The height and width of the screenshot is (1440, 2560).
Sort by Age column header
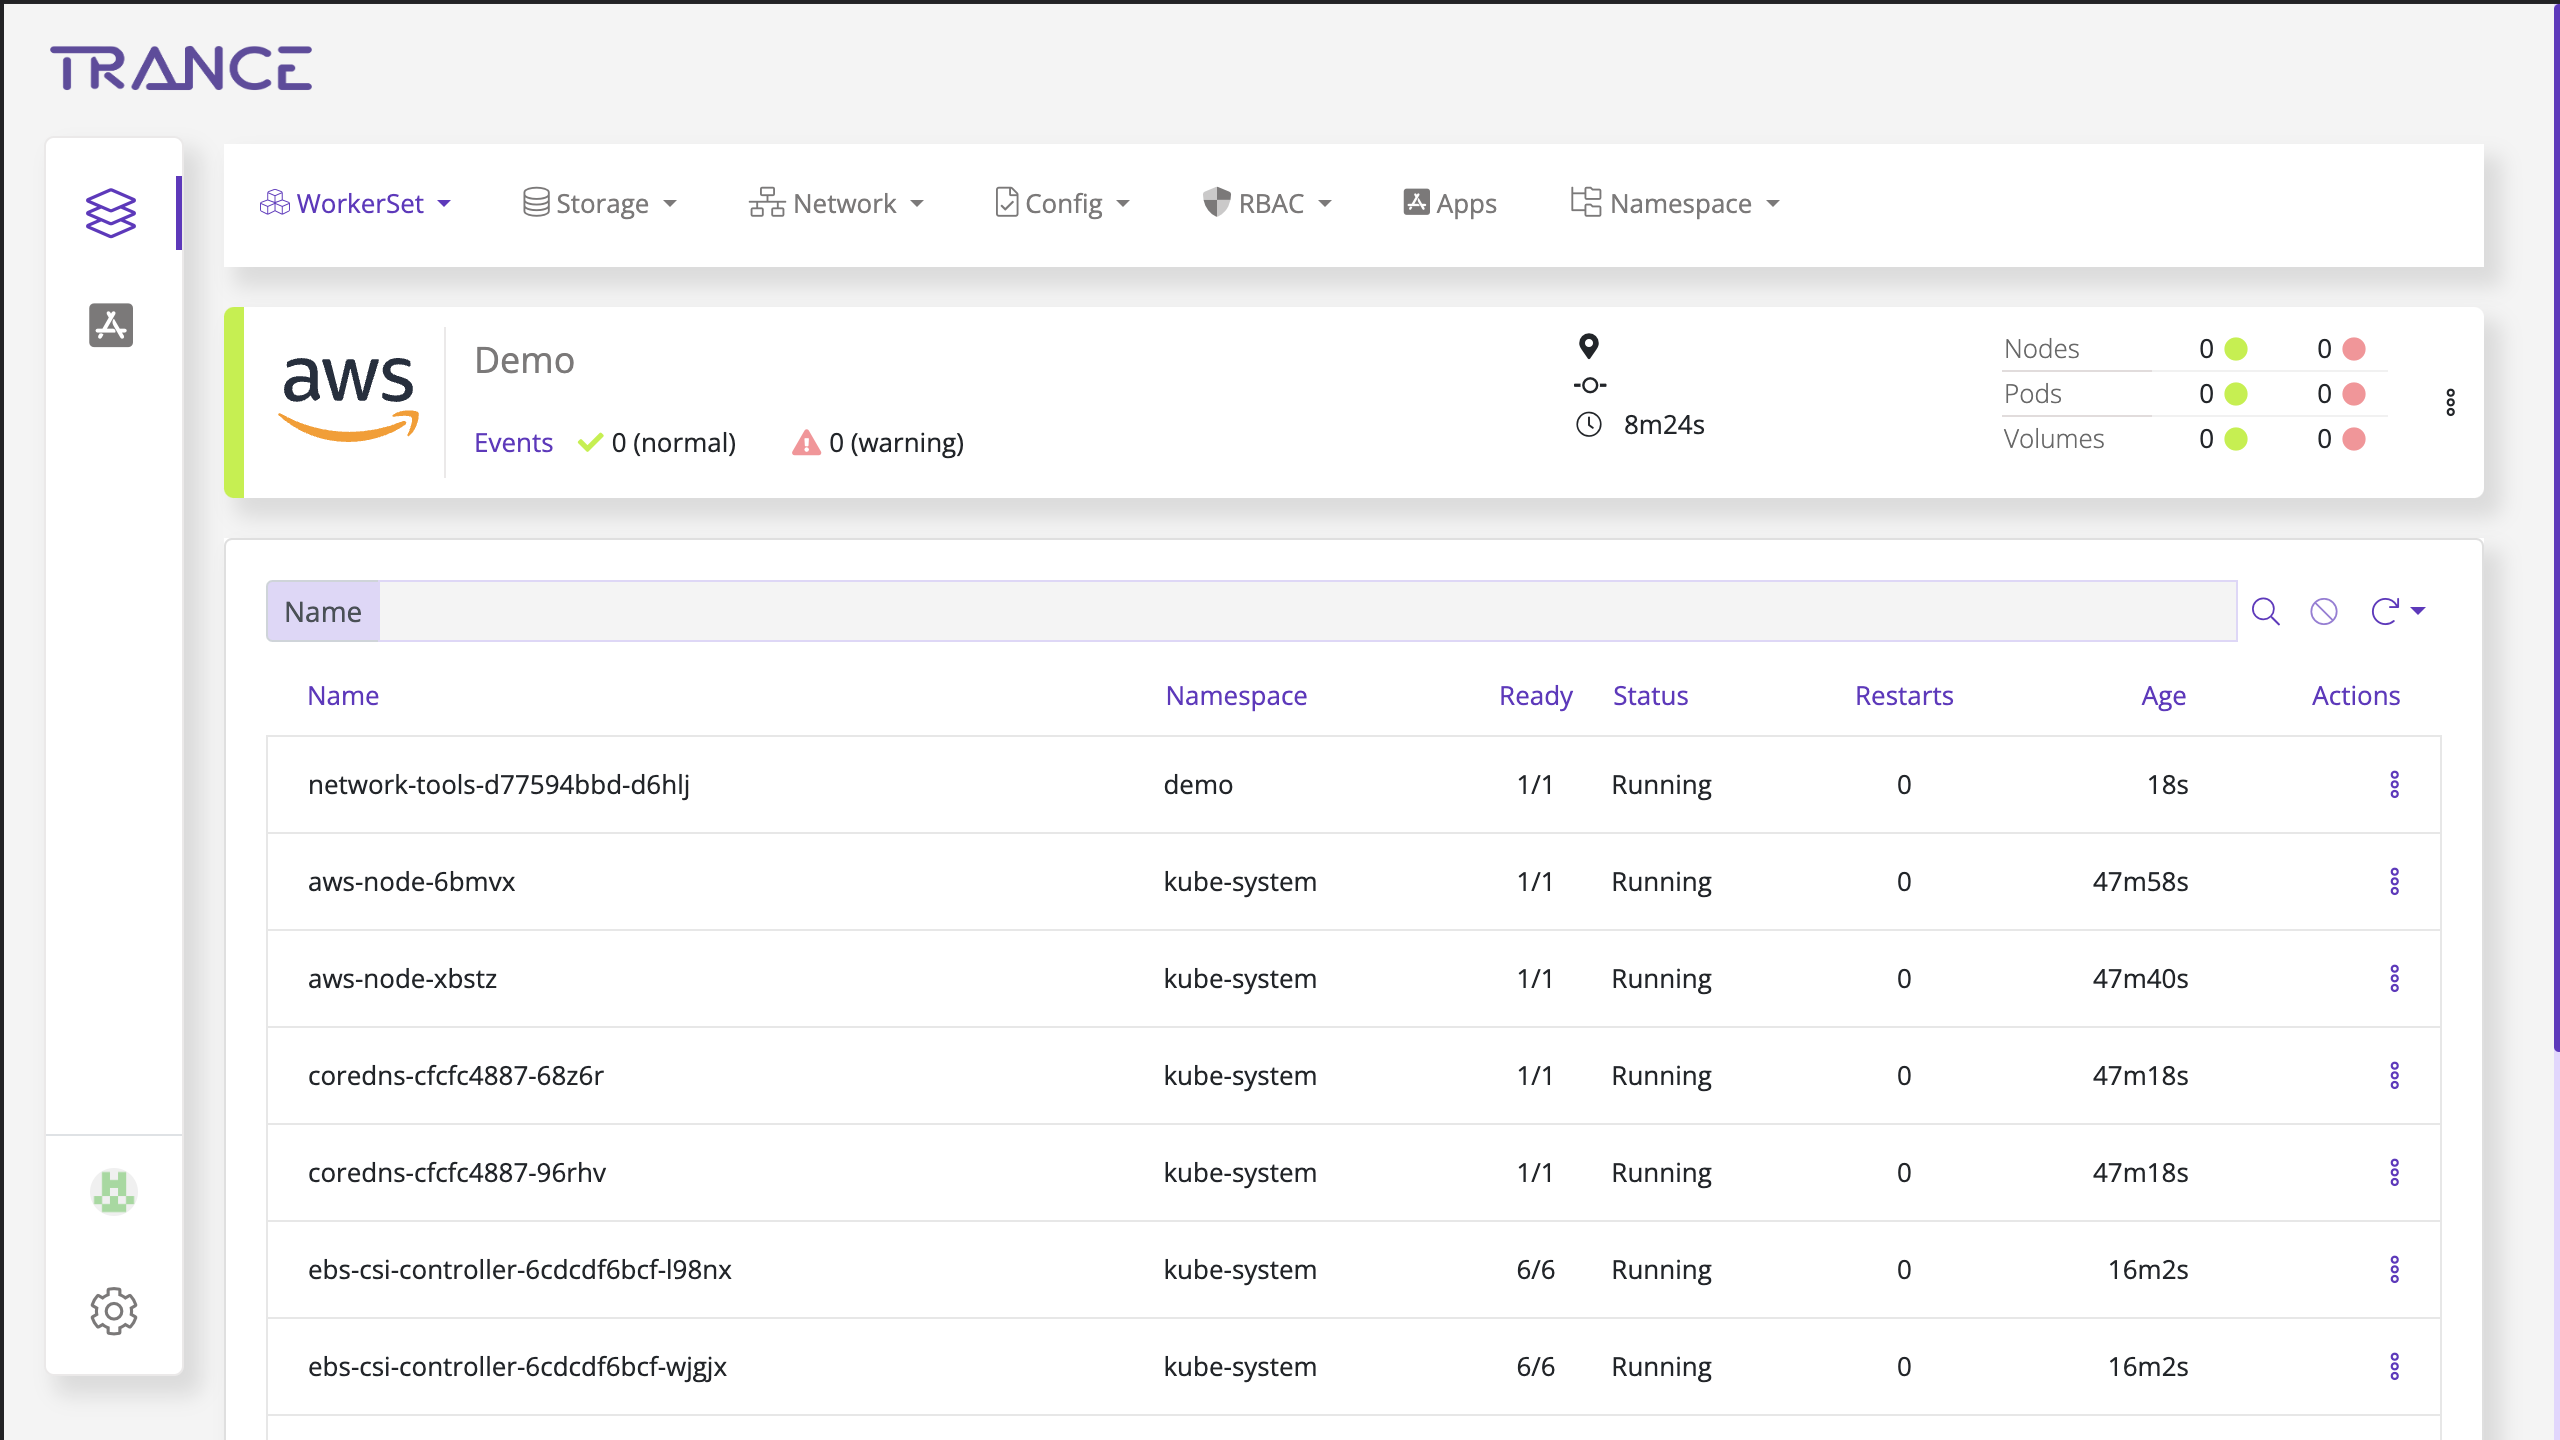2163,696
